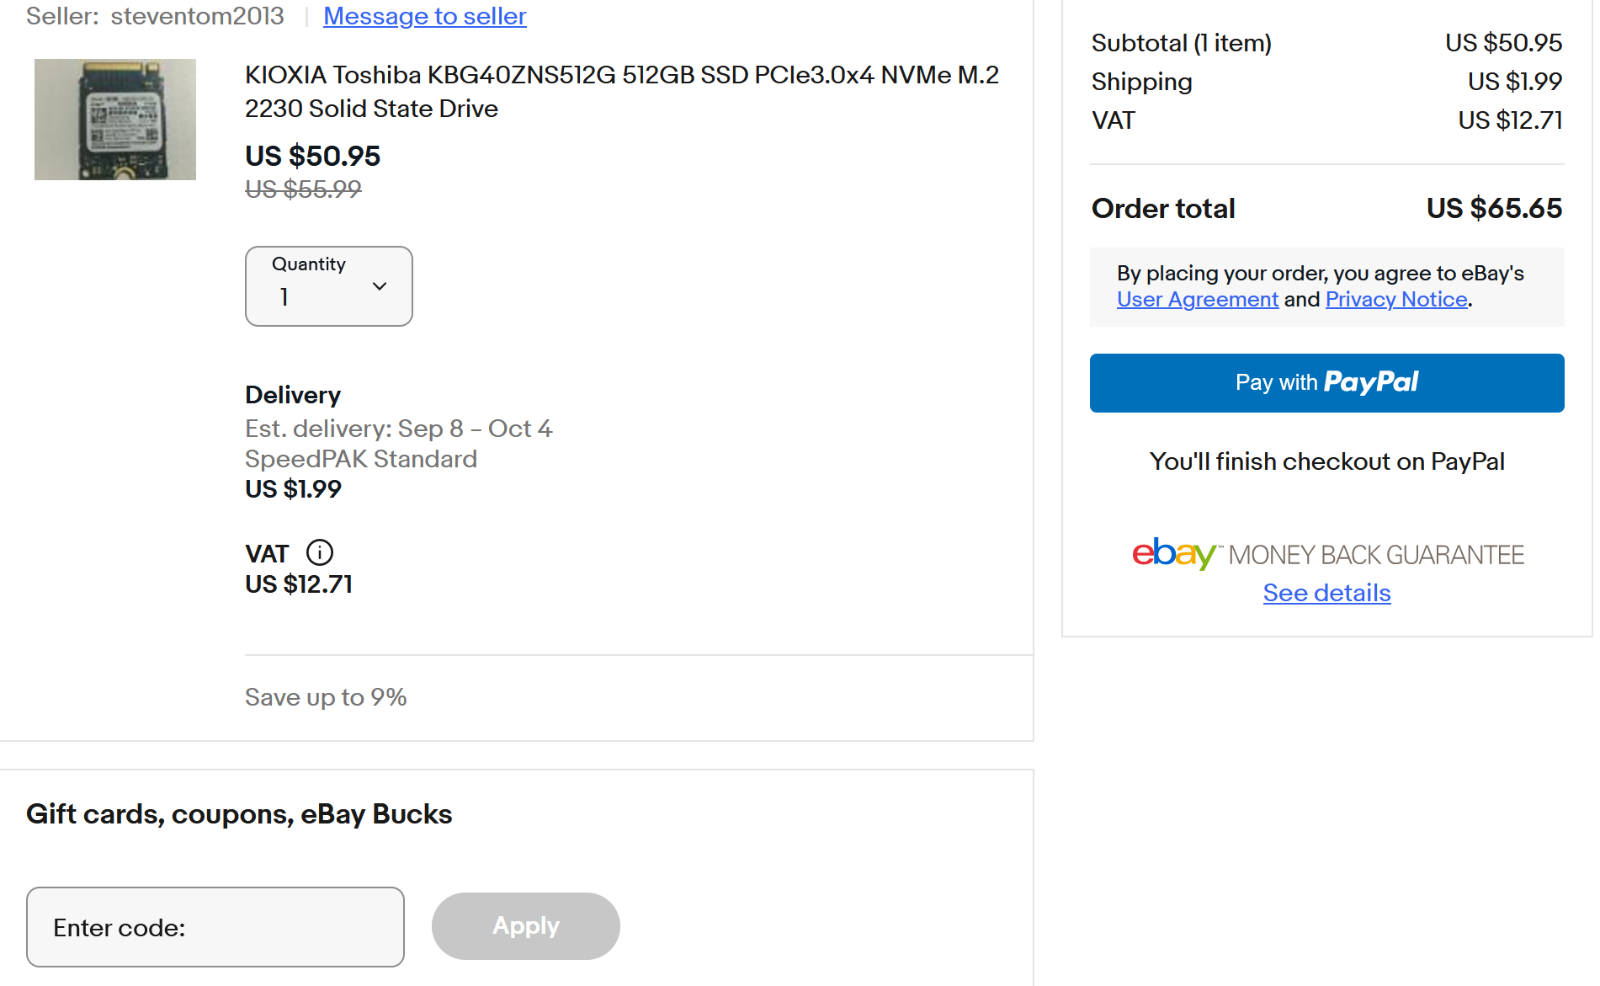The height and width of the screenshot is (986, 1600).
Task: Click the Enter code input field
Action: tap(215, 927)
